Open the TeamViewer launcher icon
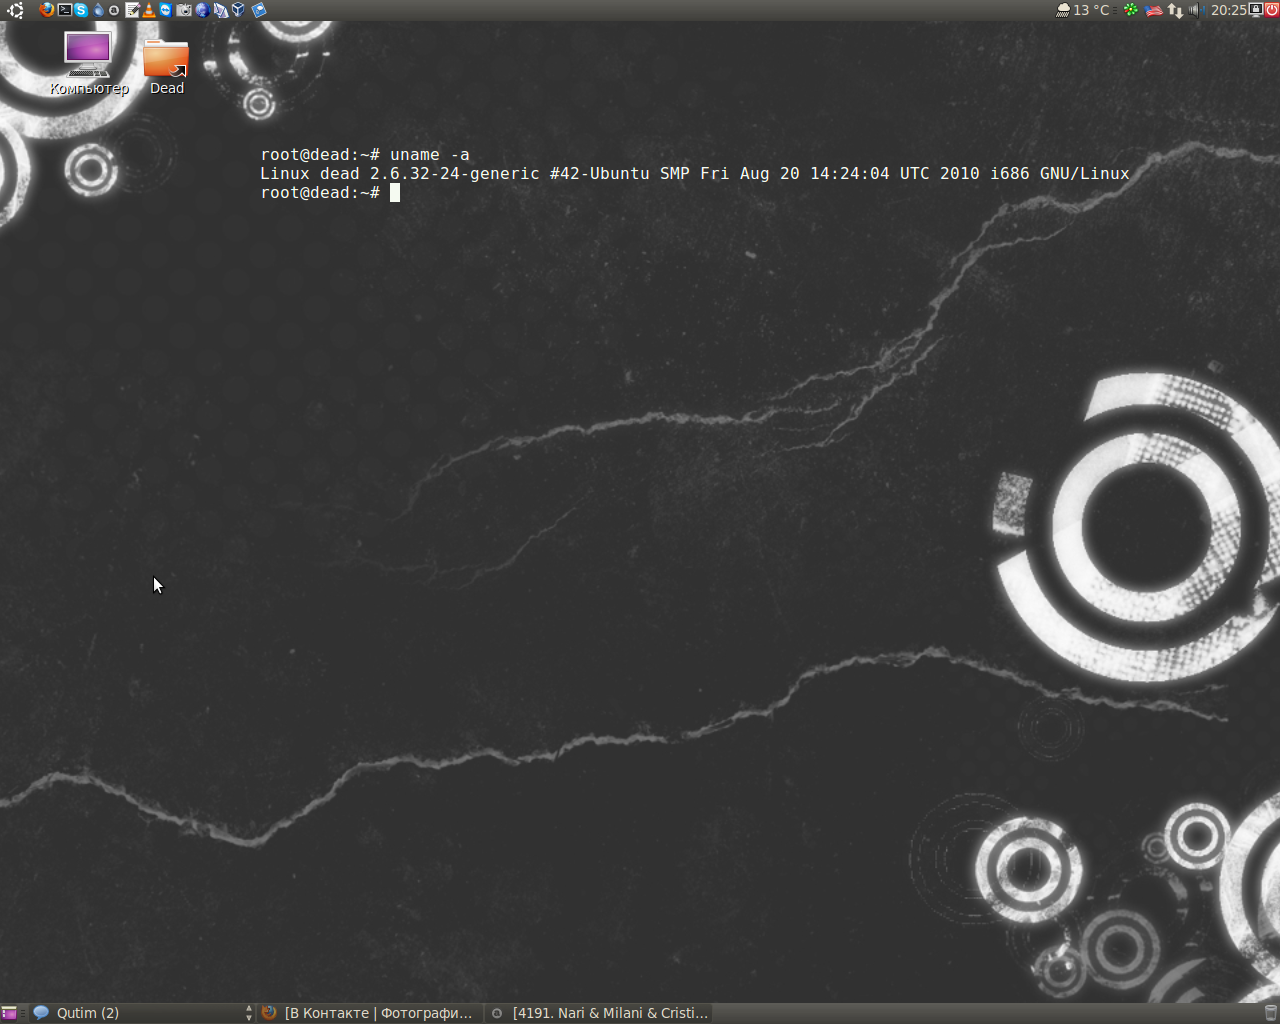The height and width of the screenshot is (1024, 1280). click(166, 10)
